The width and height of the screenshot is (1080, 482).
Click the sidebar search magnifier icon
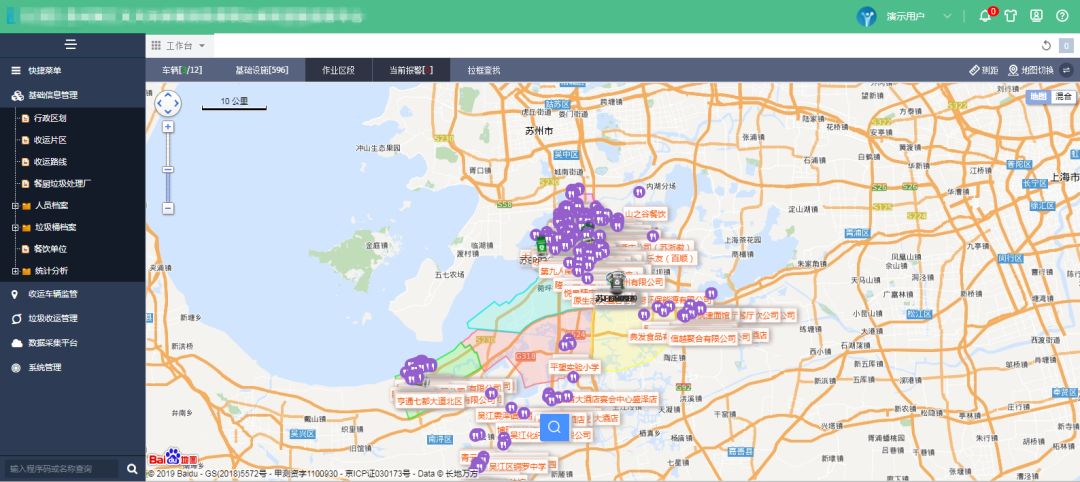[x=132, y=468]
